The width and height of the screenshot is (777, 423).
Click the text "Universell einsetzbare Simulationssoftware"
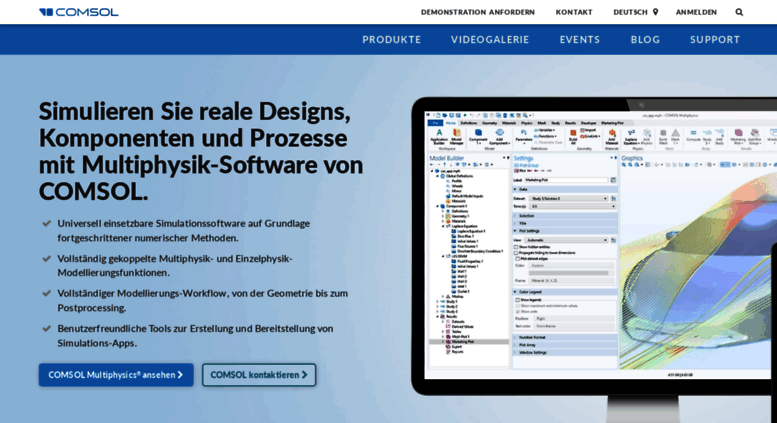coord(151,223)
